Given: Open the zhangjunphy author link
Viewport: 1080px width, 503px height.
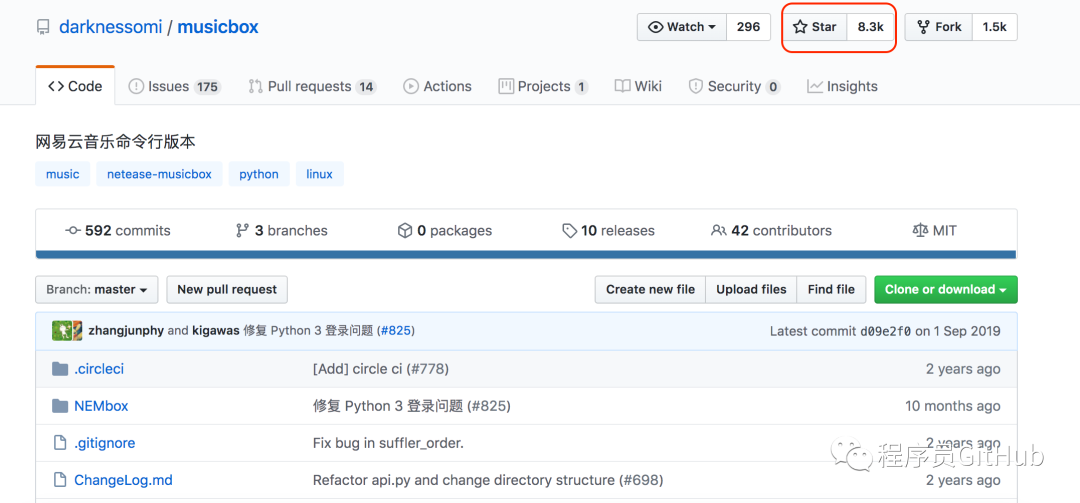Looking at the screenshot, I should point(126,331).
